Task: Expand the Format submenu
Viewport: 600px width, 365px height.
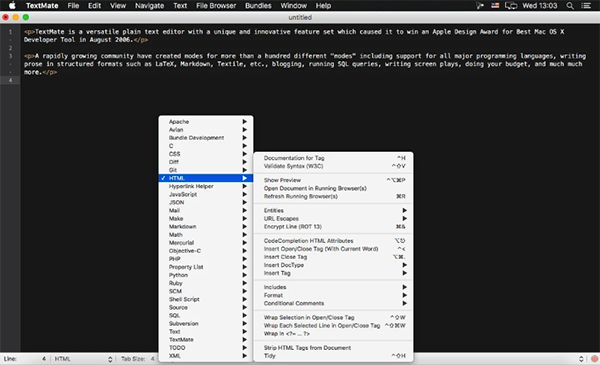Action: coord(333,295)
